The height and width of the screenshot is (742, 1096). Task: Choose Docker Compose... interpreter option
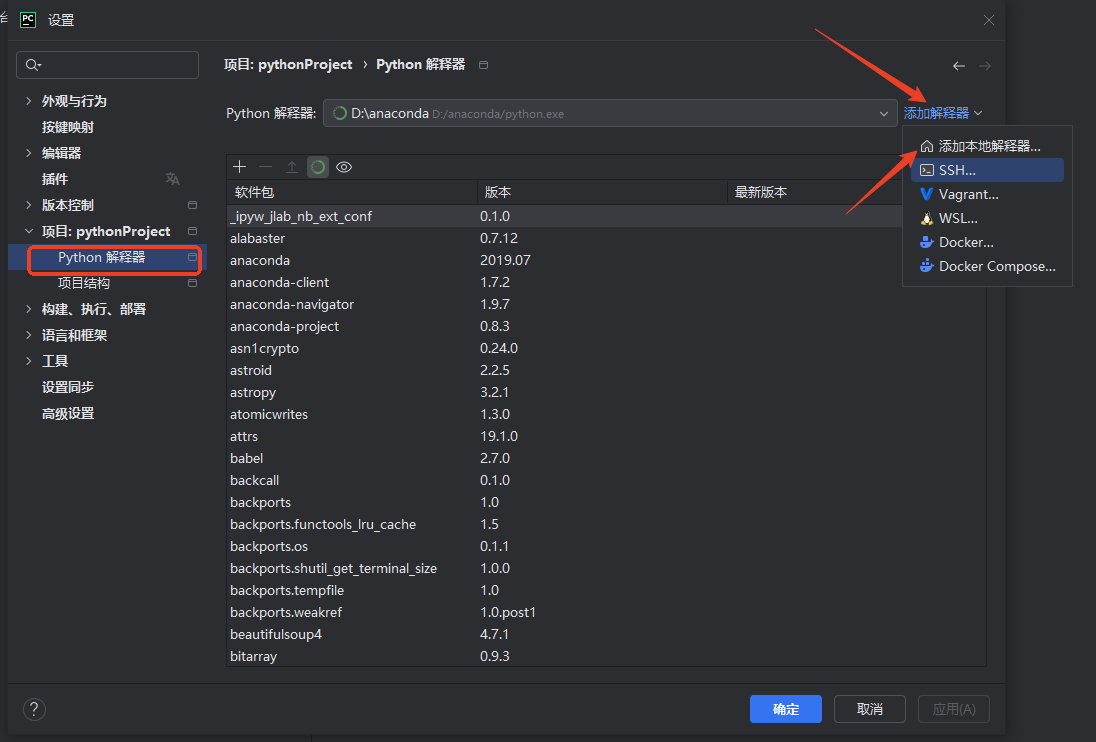pos(987,266)
